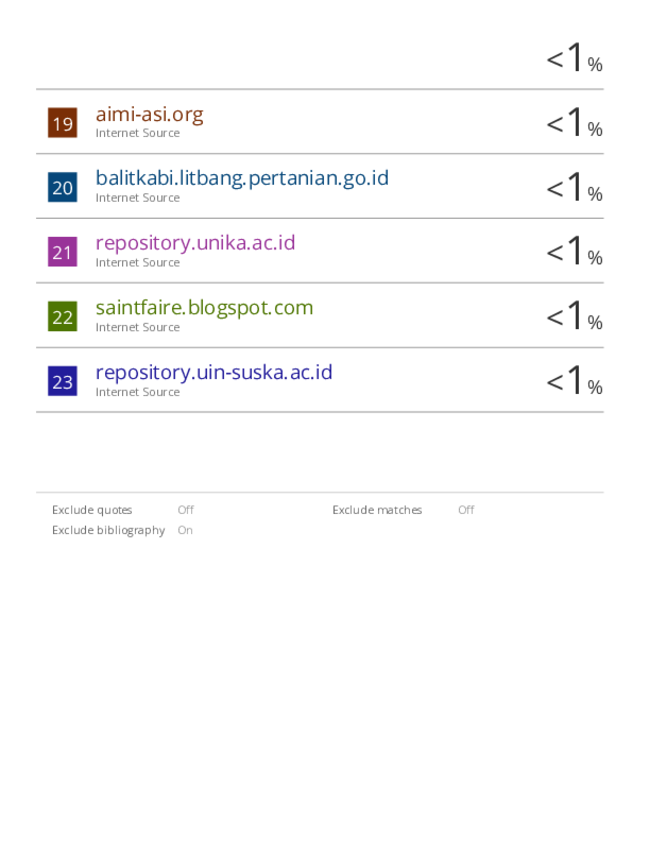Open the repository.uin-suska.ac.id source link
This screenshot has width=650, height=841.
pos(214,372)
